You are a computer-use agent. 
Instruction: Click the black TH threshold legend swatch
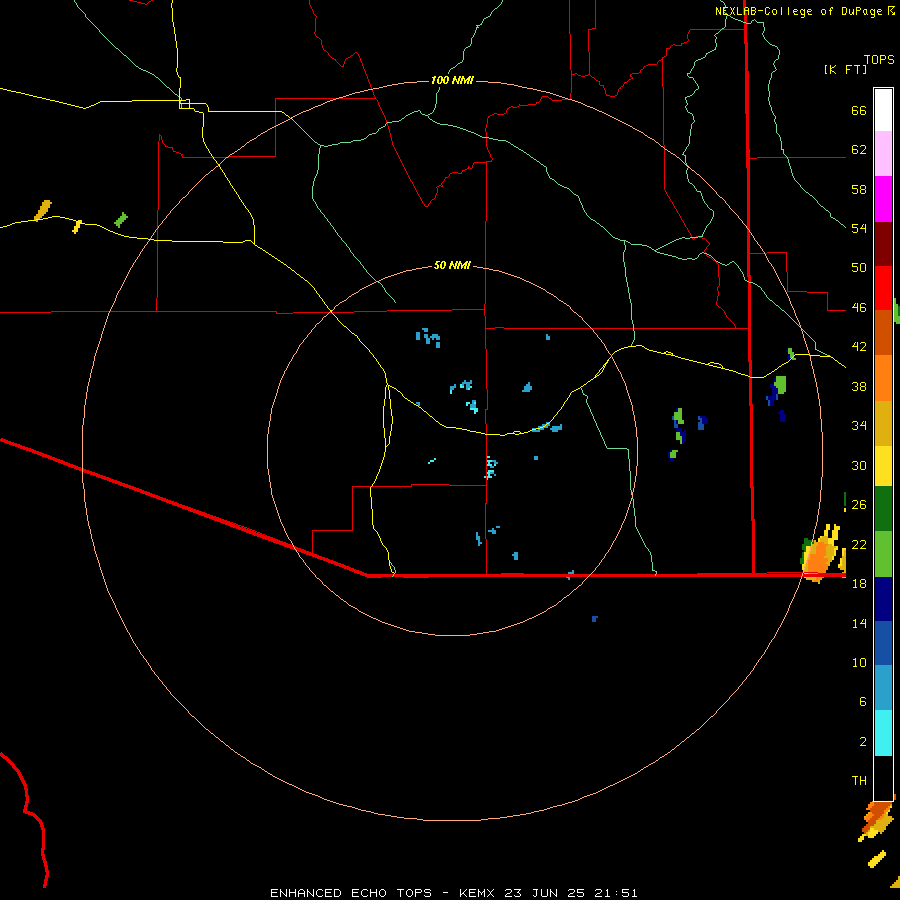point(883,778)
